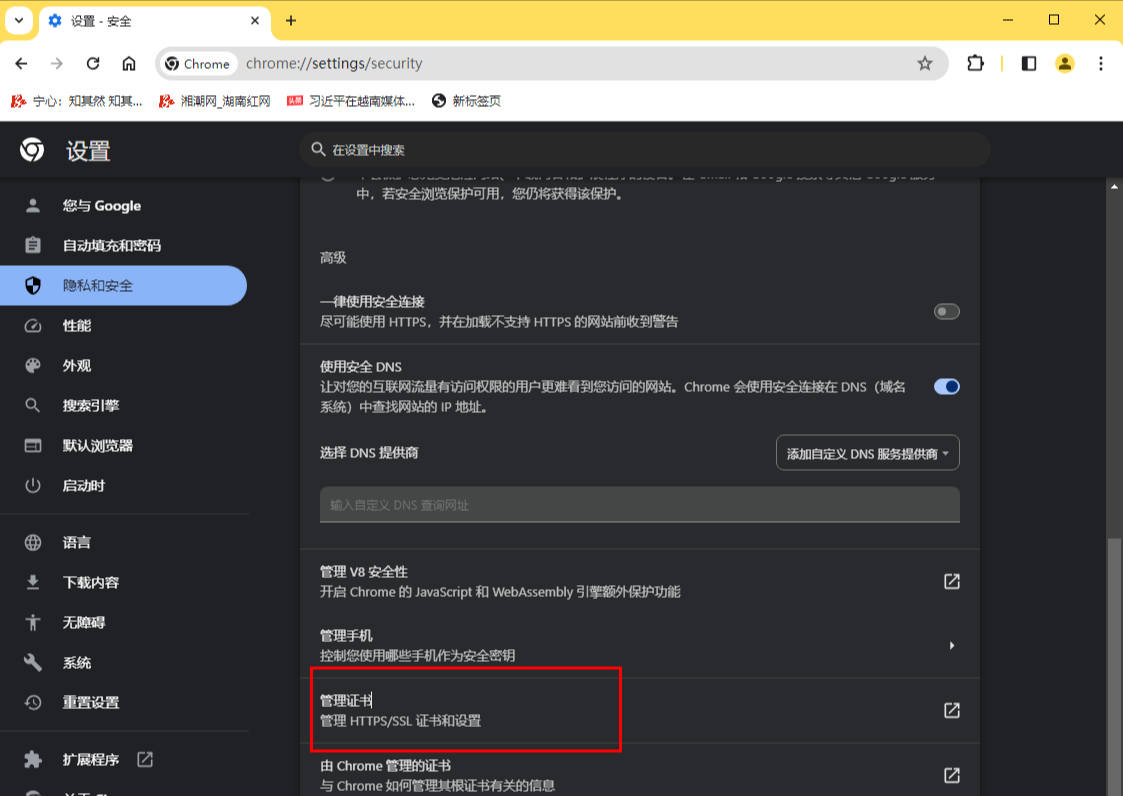Toggle 一律使用安全连接 switch

(946, 312)
